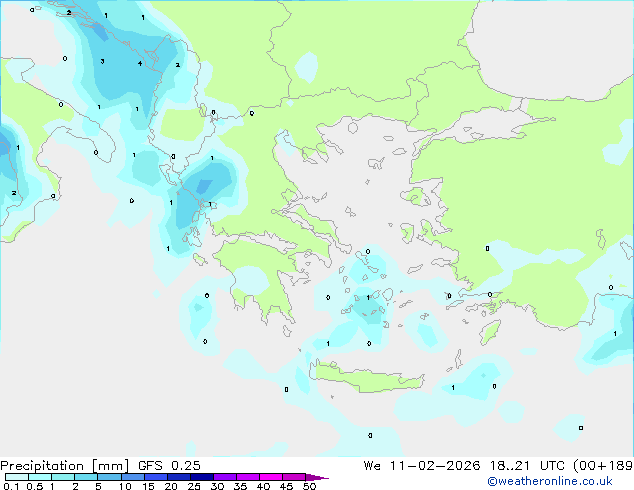Click the '10' legend scale label
634x490 pixels.
click(x=125, y=486)
